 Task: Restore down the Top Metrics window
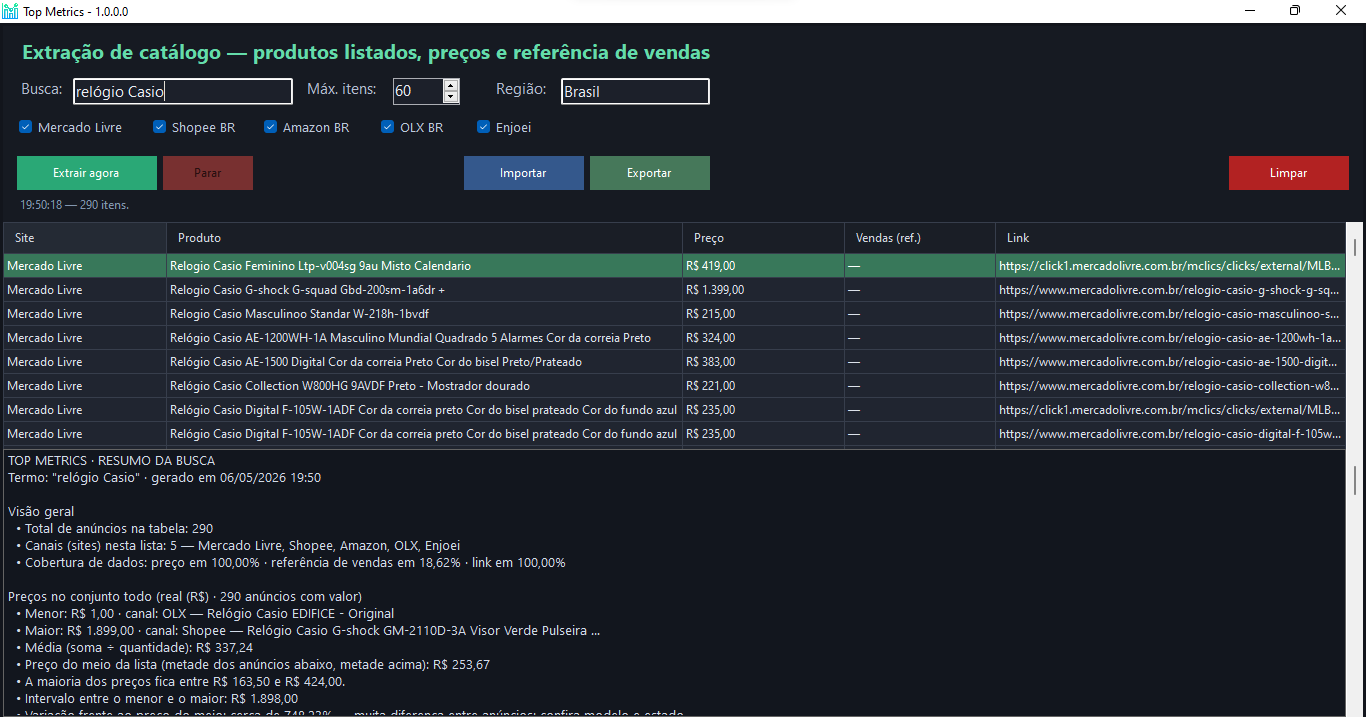pos(1295,11)
